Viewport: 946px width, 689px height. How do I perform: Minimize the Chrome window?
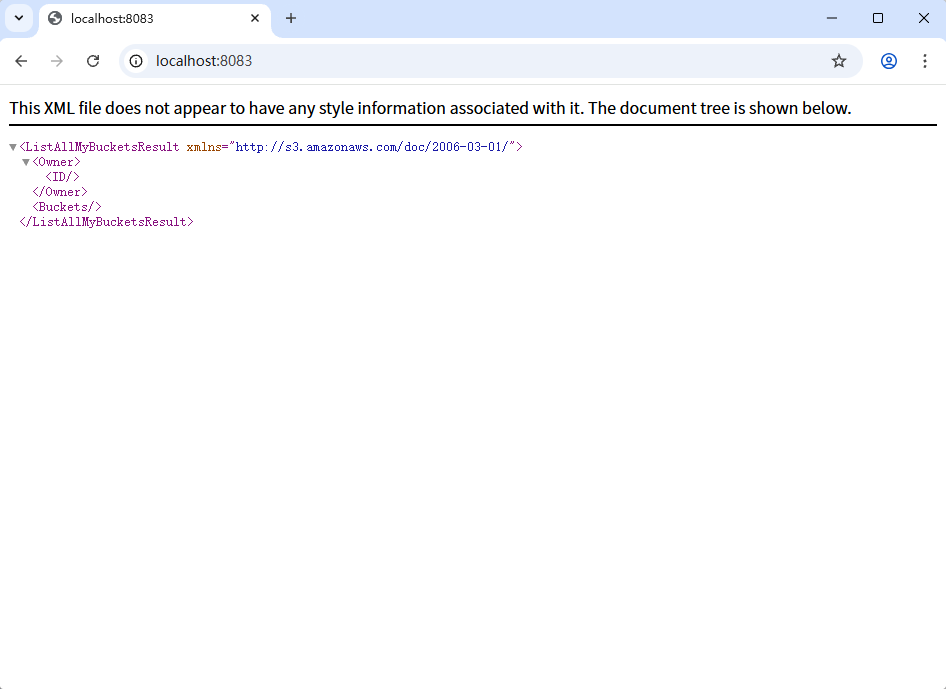tap(831, 18)
